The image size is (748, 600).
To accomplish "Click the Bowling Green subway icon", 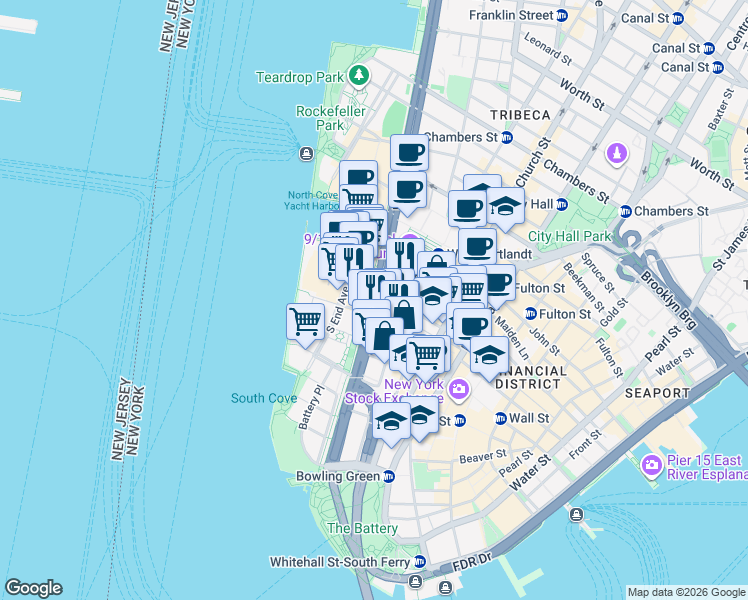I will (389, 476).
